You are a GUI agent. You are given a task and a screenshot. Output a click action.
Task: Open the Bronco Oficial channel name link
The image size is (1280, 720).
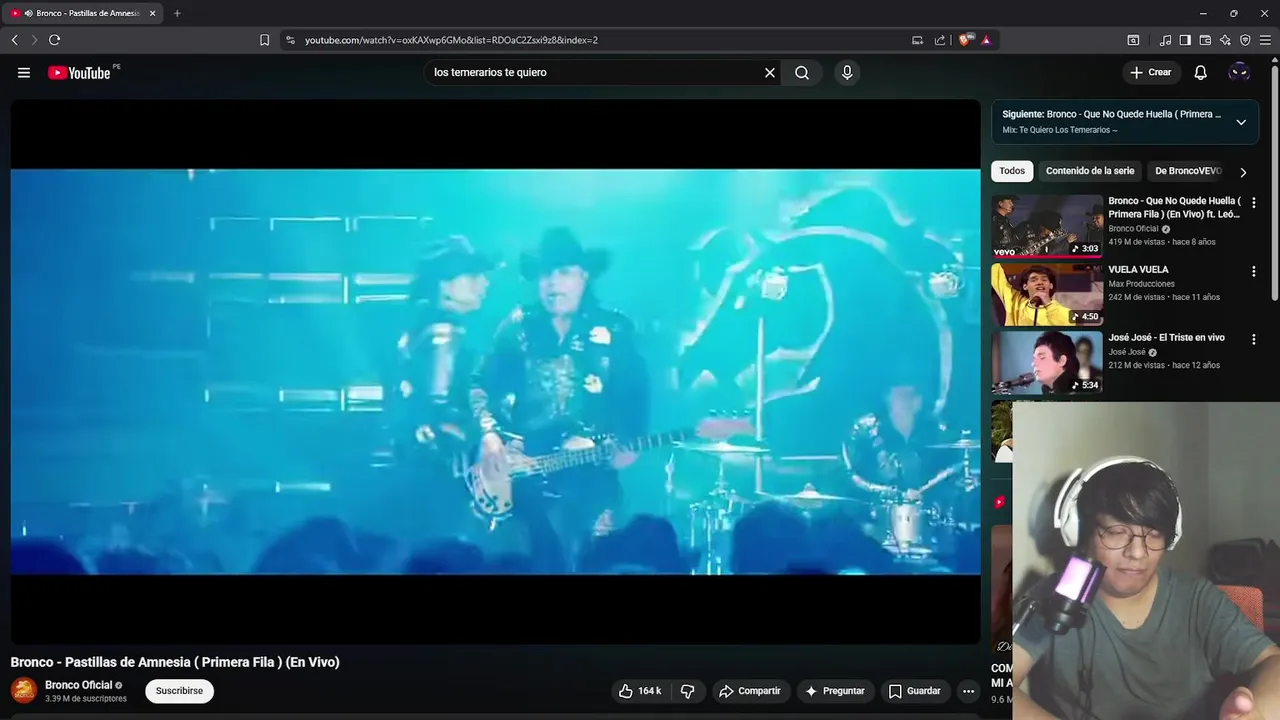coord(78,685)
